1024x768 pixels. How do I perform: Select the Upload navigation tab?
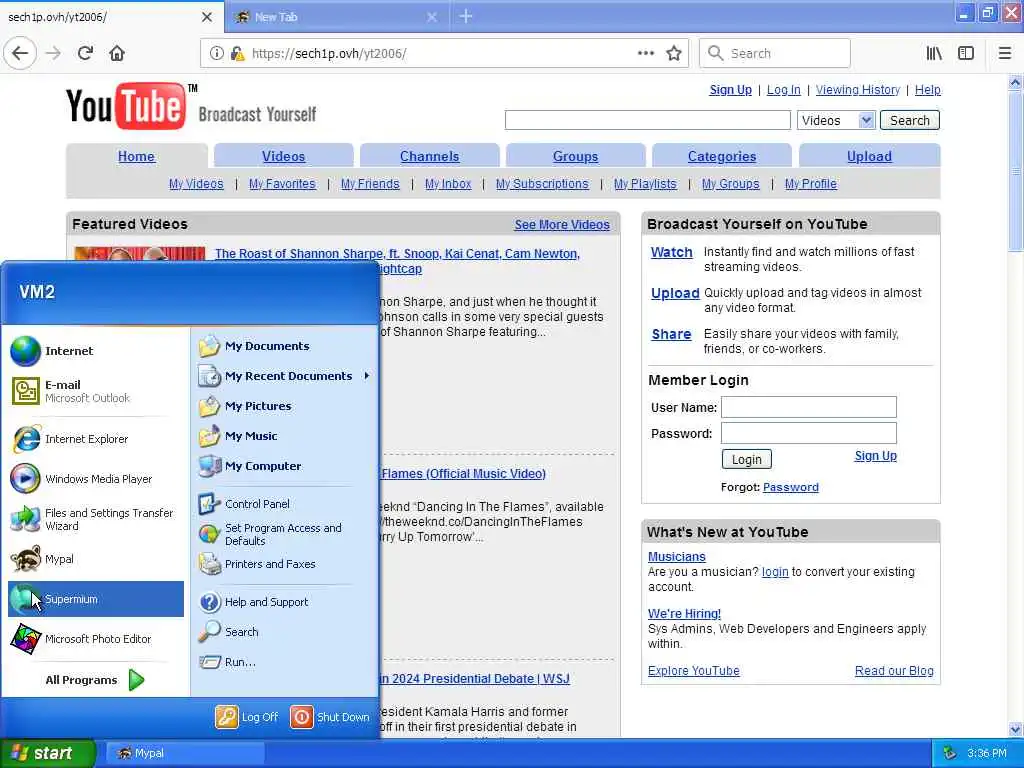click(x=869, y=157)
